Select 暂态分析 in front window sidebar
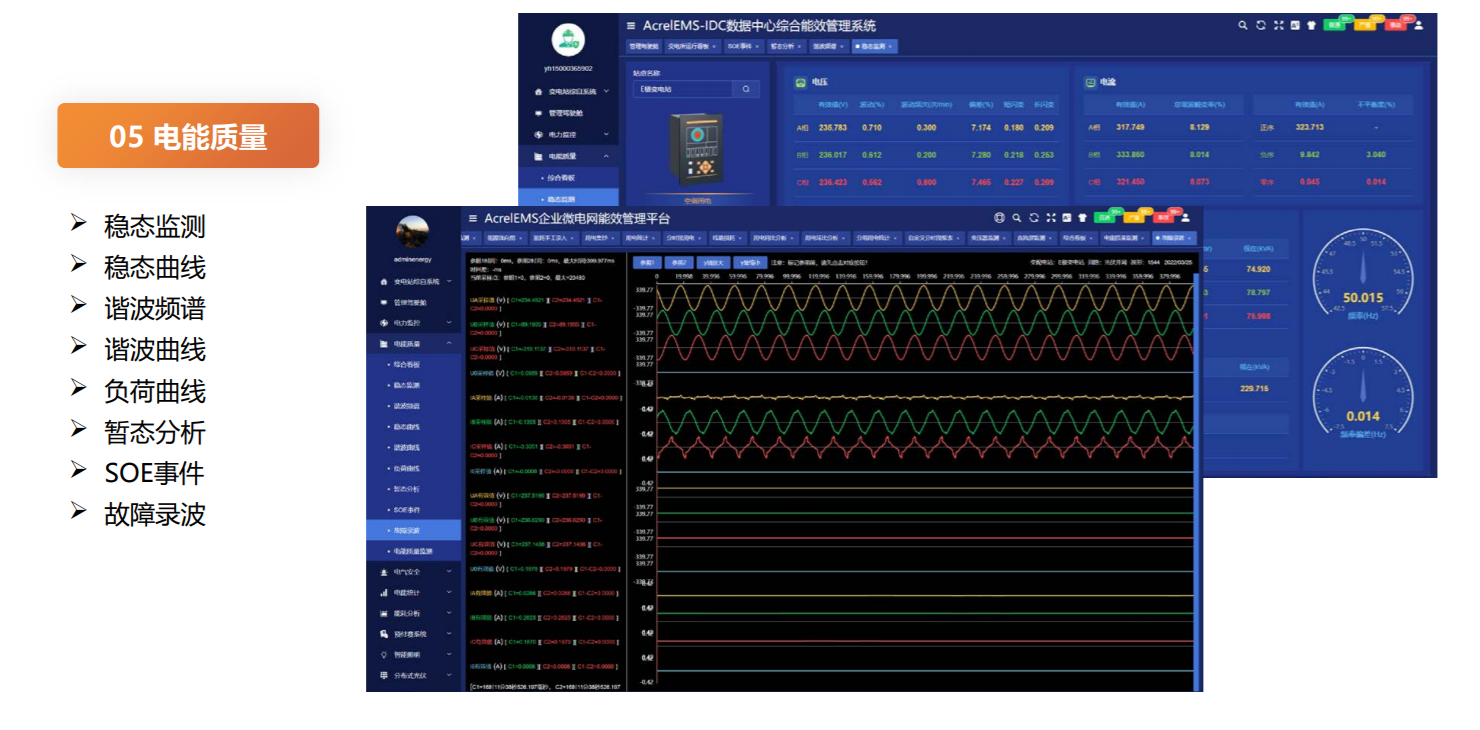1480x730 pixels. point(414,489)
